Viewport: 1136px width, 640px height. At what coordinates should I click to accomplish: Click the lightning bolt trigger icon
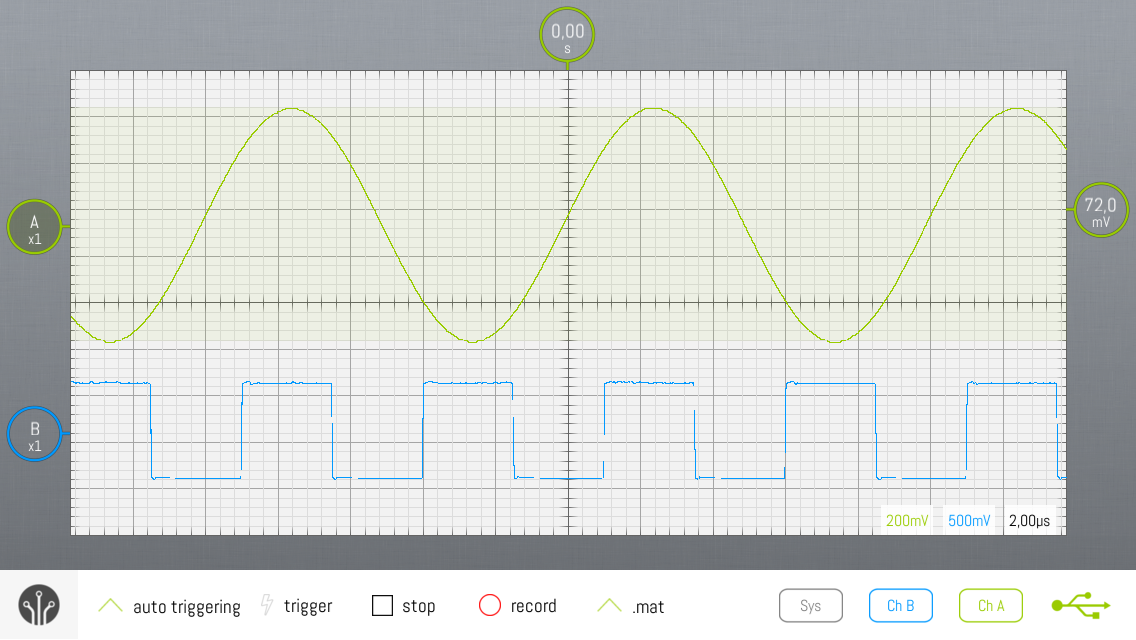pos(267,605)
